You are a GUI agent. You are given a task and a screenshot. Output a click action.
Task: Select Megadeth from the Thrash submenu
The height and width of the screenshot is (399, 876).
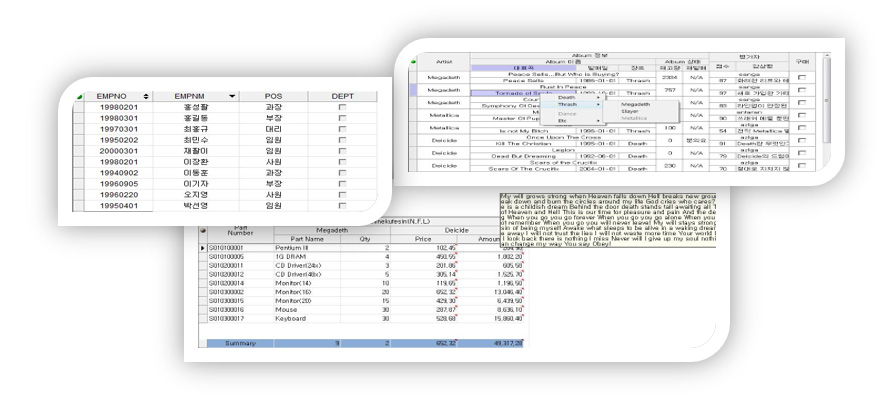click(x=635, y=104)
